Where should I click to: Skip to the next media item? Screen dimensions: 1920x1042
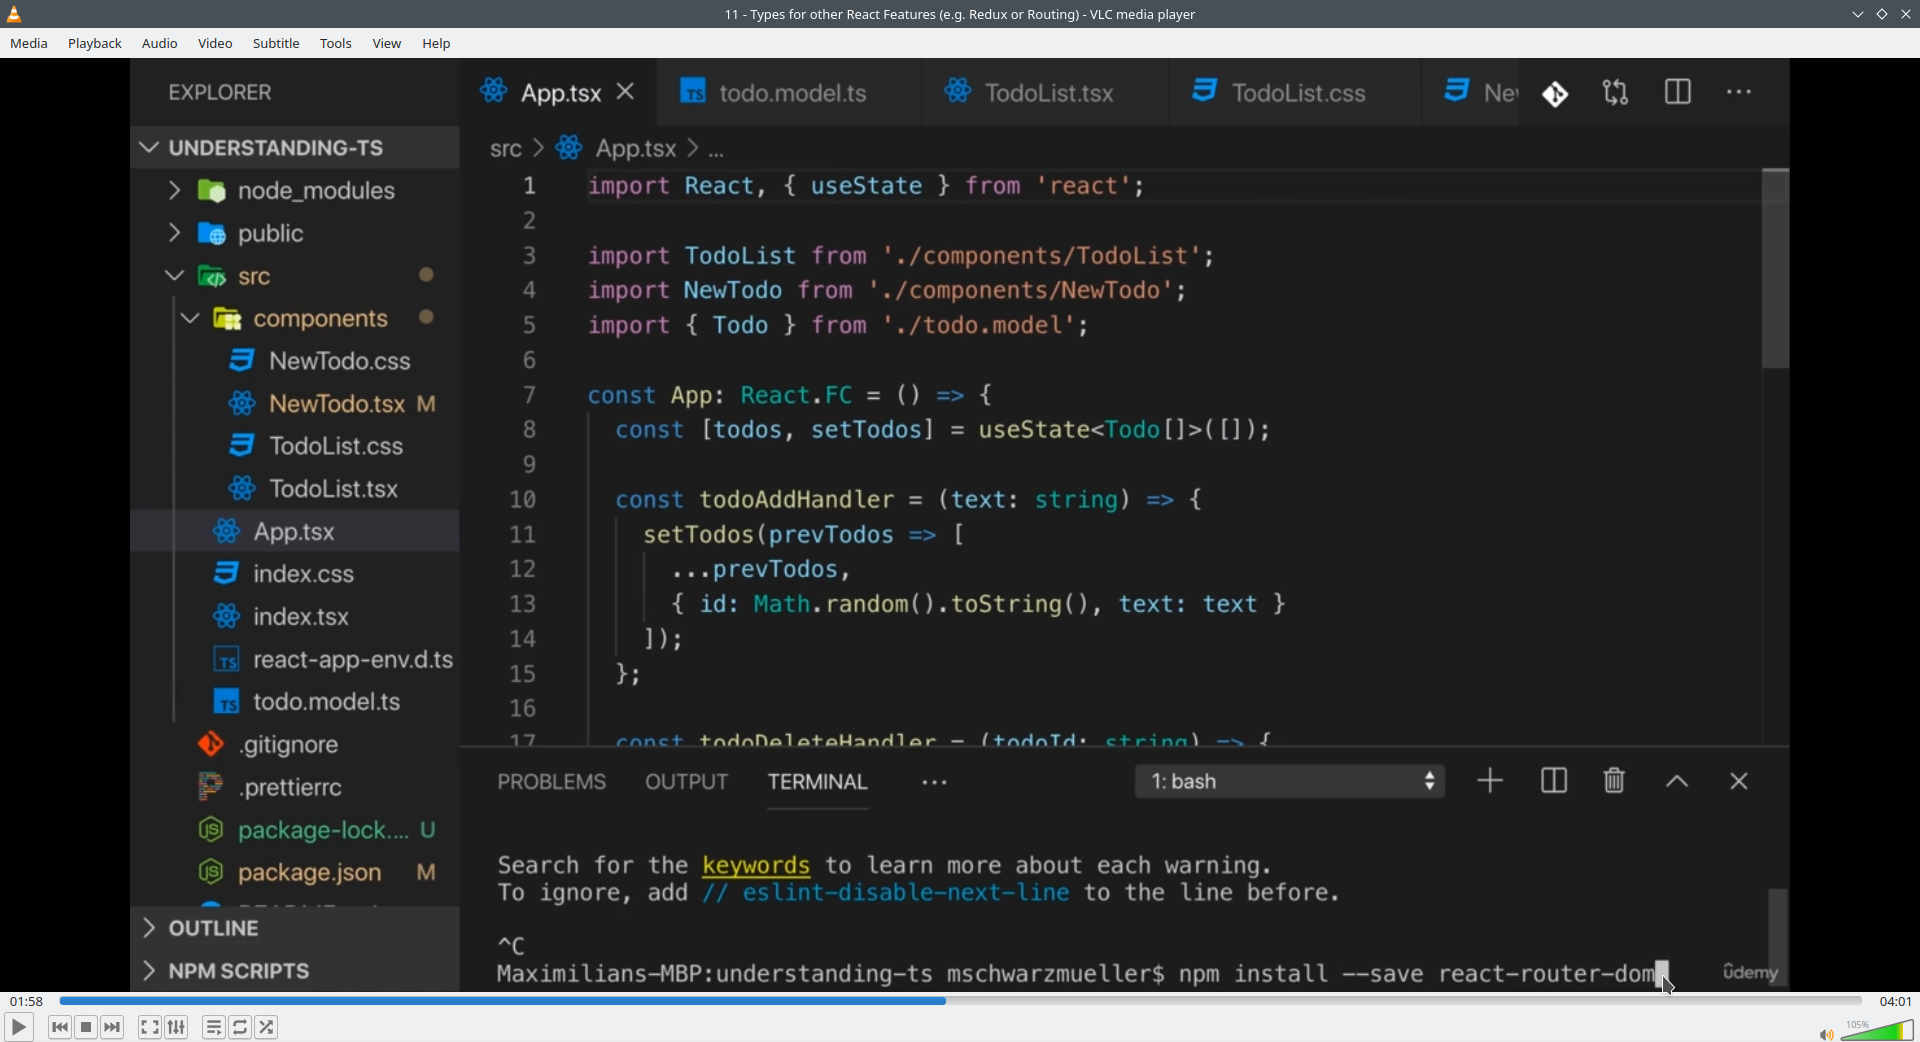pos(112,1027)
